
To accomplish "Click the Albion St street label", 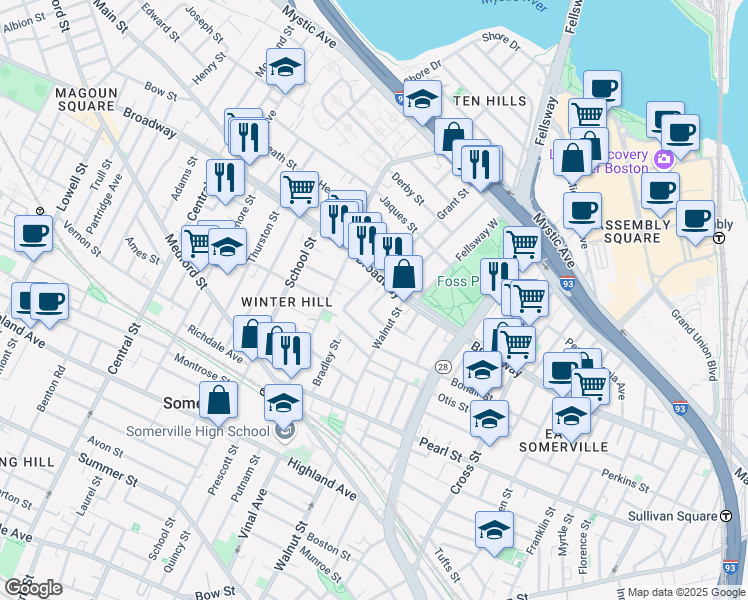I will point(24,23).
